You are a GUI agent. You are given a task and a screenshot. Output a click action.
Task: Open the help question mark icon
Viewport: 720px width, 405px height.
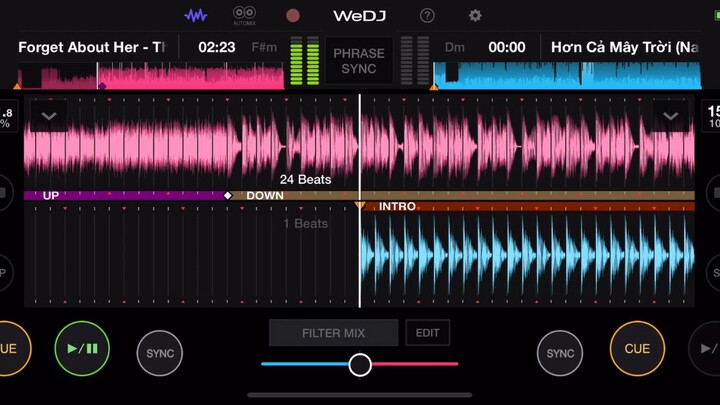tap(427, 16)
